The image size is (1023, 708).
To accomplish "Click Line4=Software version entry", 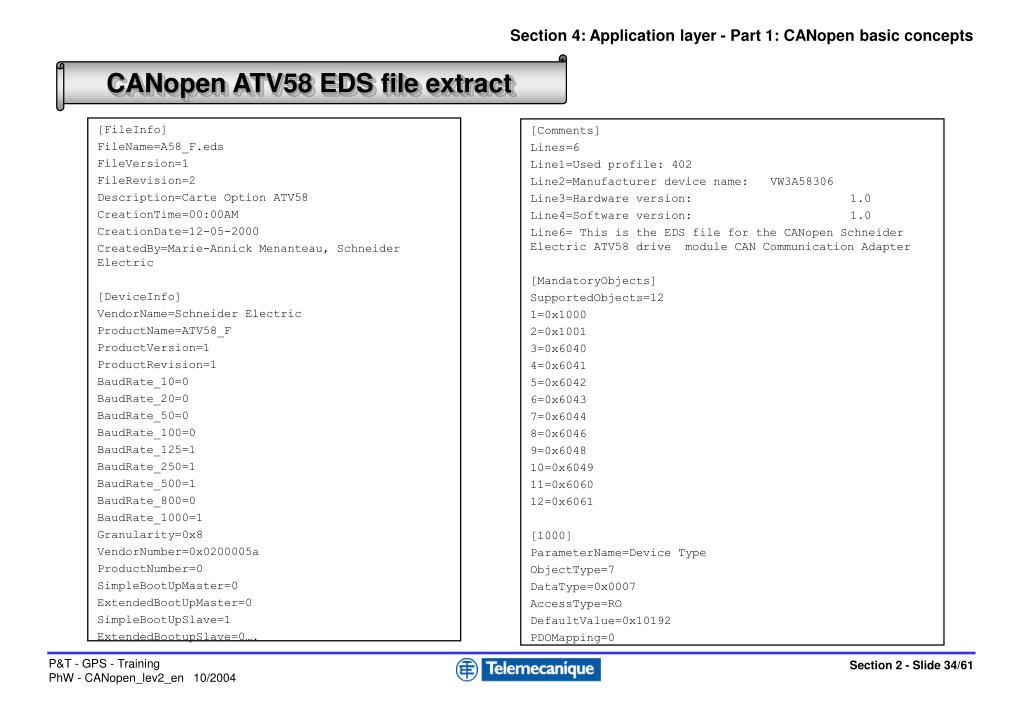I will point(701,215).
